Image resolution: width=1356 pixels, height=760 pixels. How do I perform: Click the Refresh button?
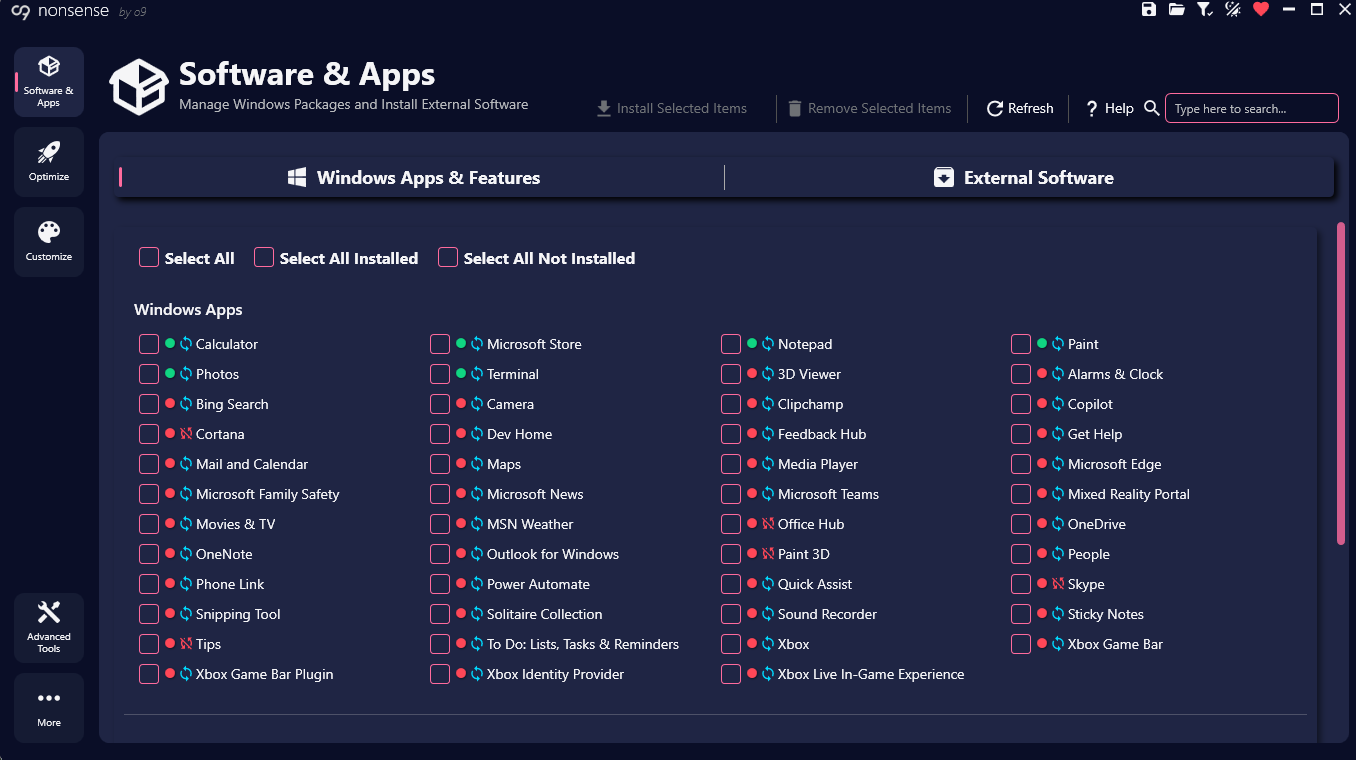(1019, 108)
